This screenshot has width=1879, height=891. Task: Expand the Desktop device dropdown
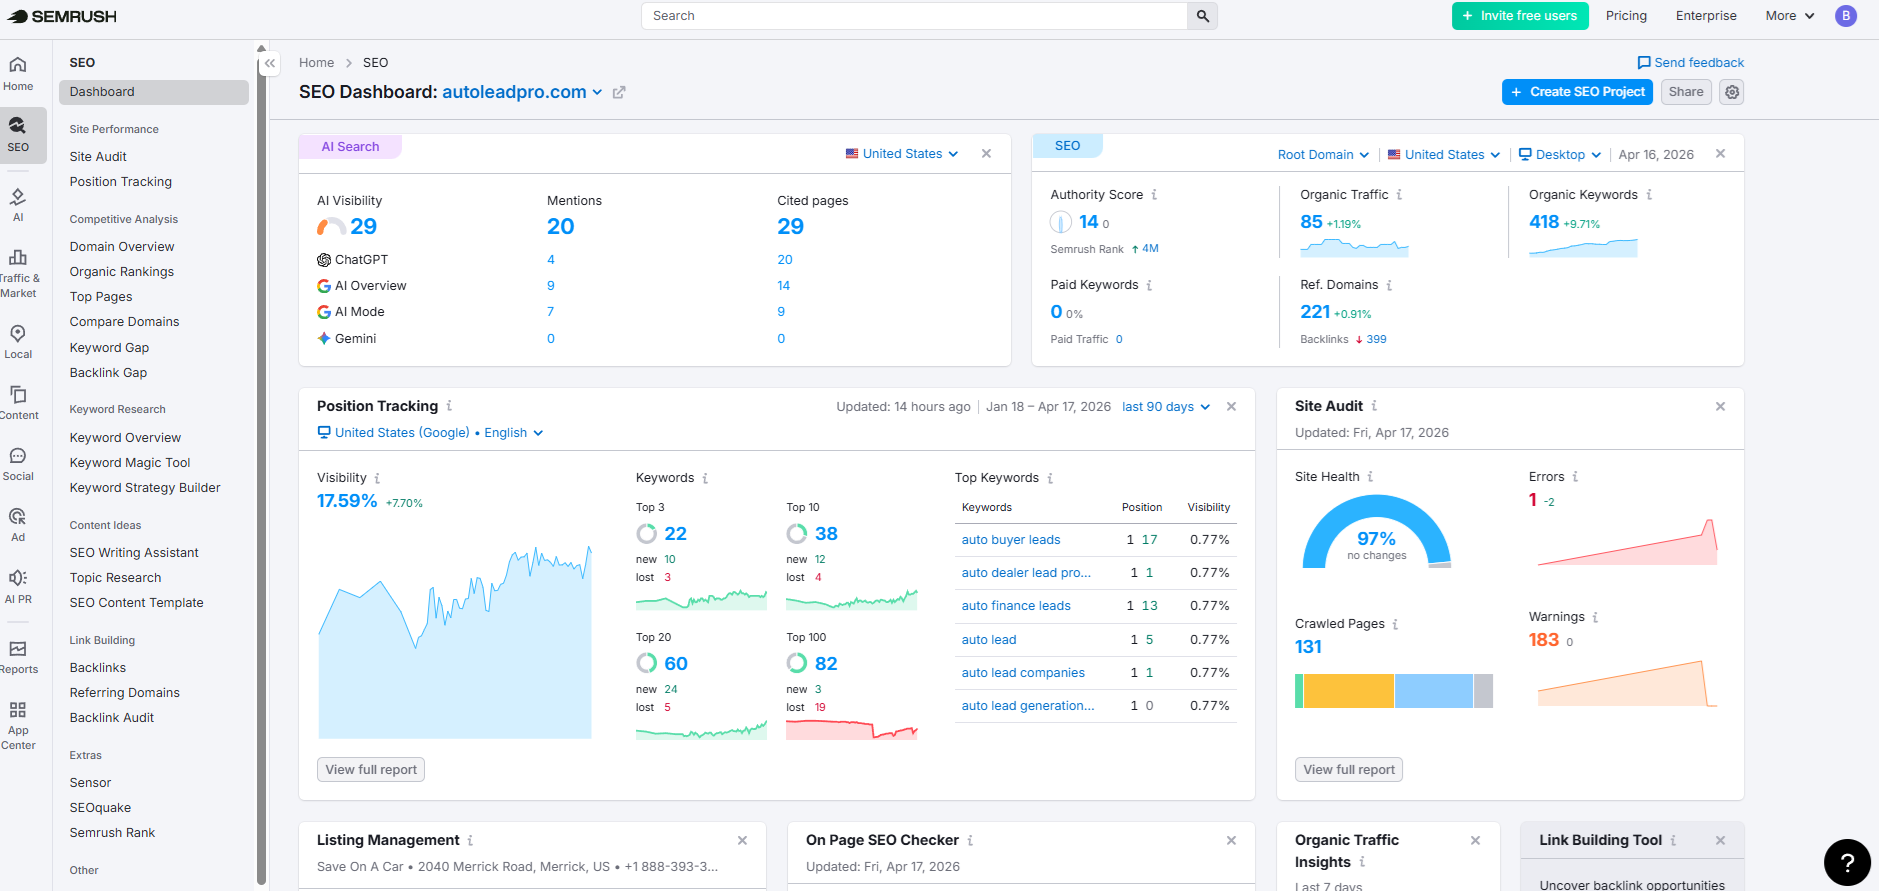tap(1559, 155)
